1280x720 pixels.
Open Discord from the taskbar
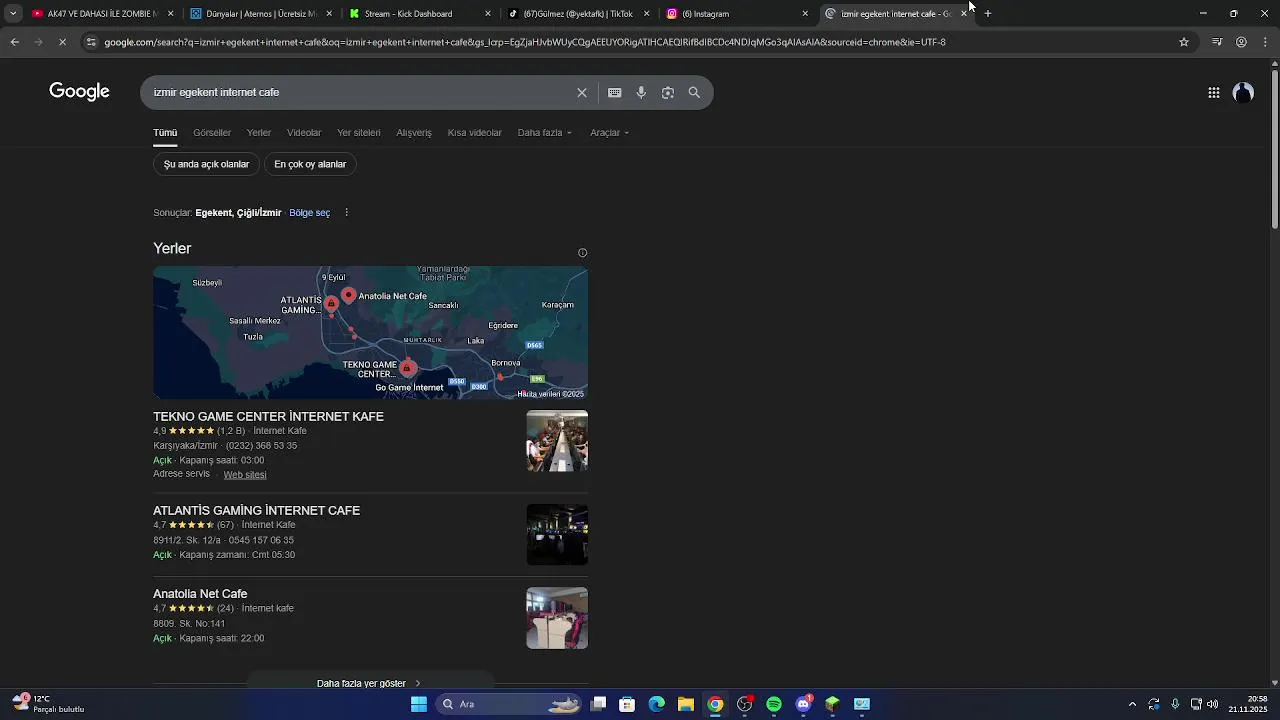click(x=803, y=704)
